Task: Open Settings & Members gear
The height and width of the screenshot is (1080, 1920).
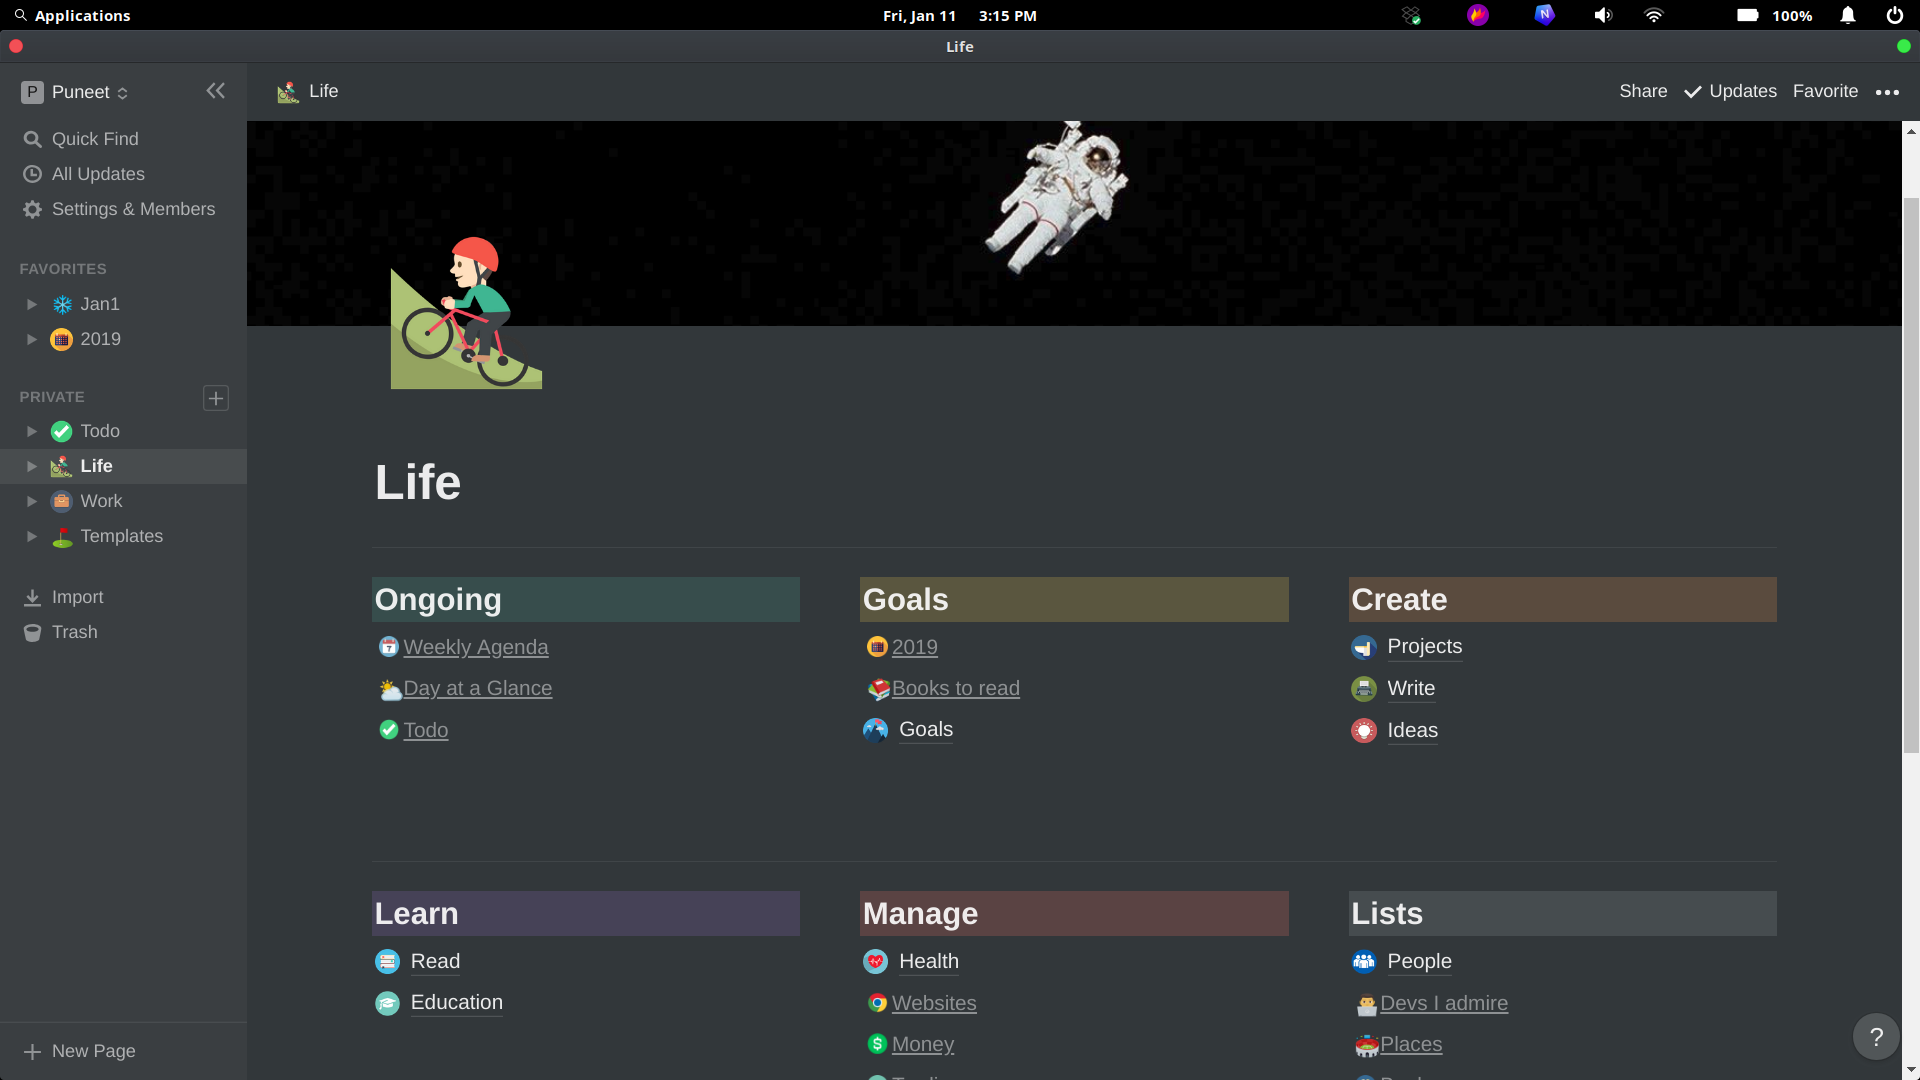Action: [33, 209]
